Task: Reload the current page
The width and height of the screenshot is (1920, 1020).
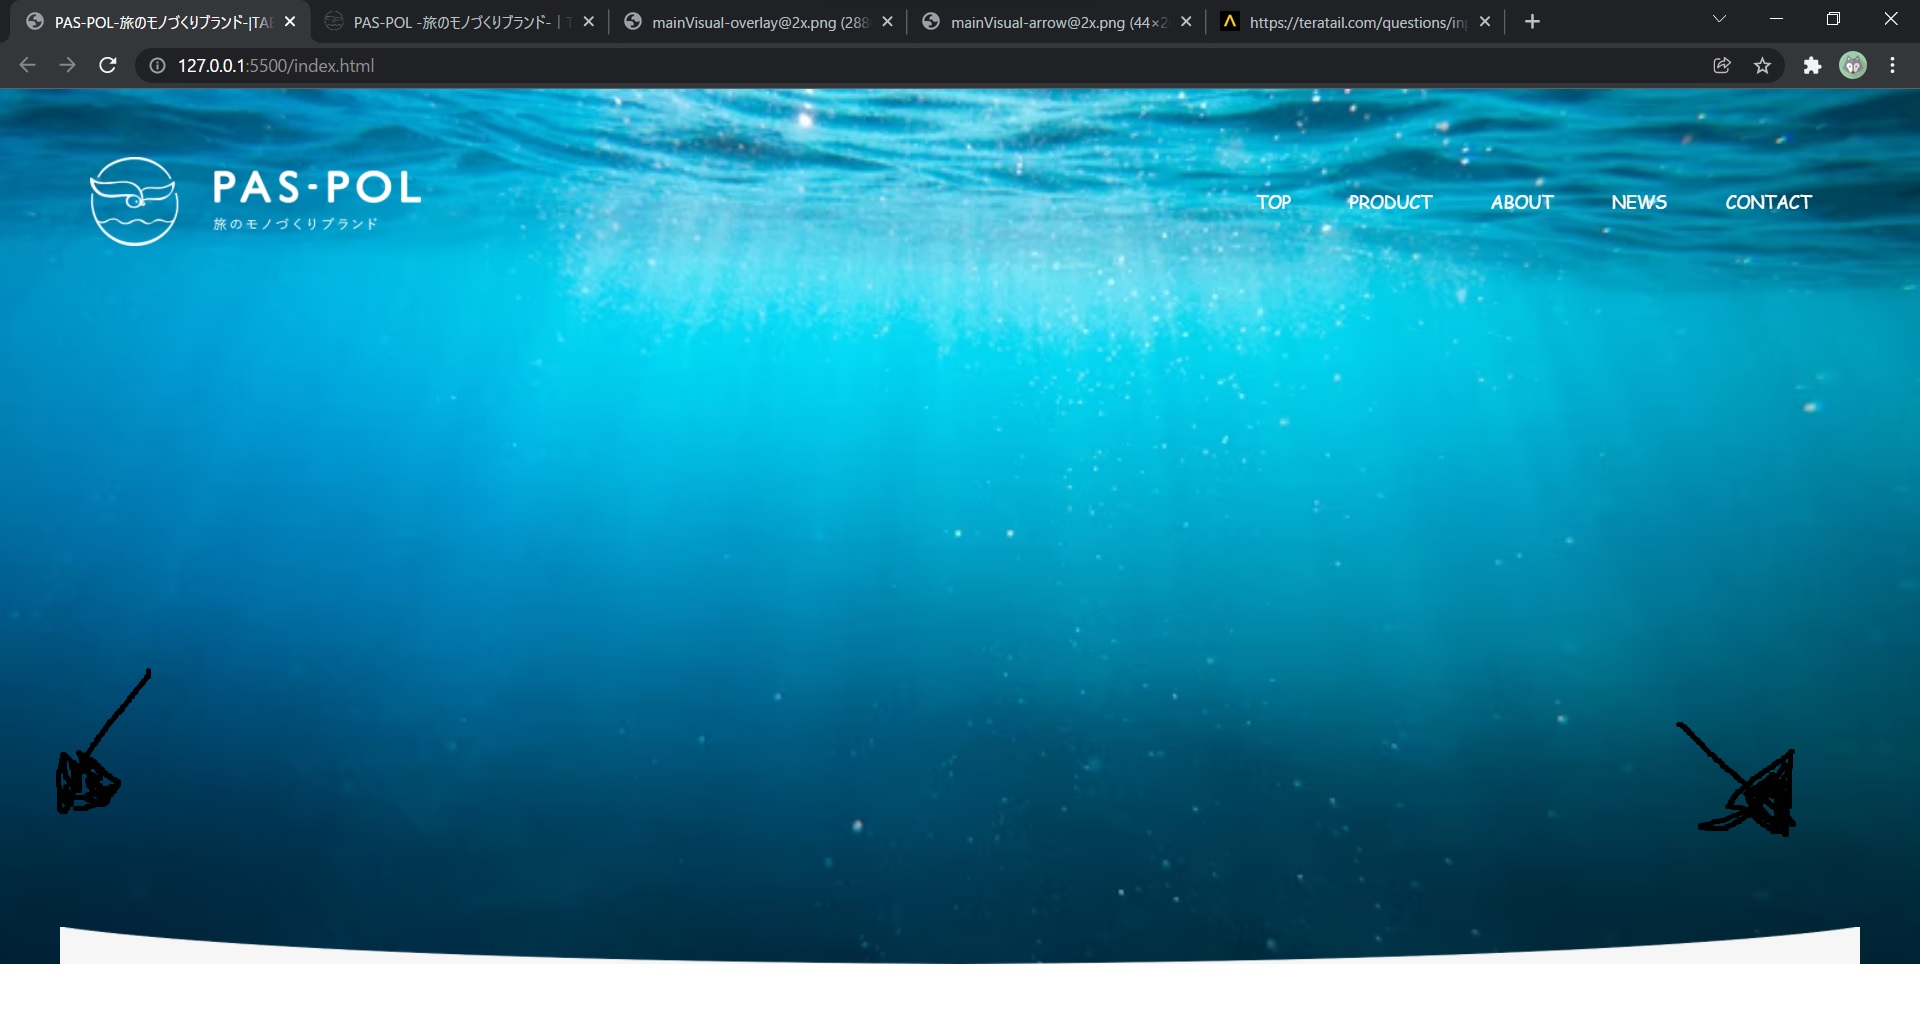Action: click(x=108, y=65)
